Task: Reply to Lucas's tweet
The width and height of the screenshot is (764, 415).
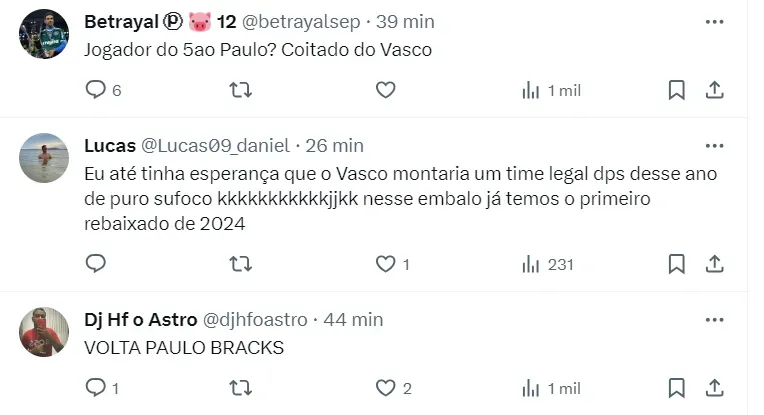Action: tap(96, 264)
